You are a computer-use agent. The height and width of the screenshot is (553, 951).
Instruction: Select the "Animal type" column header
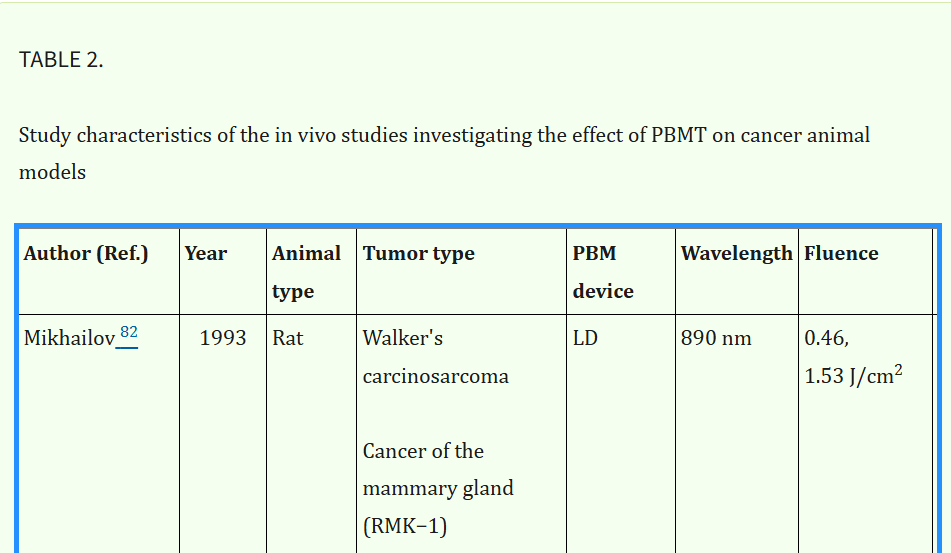(306, 272)
